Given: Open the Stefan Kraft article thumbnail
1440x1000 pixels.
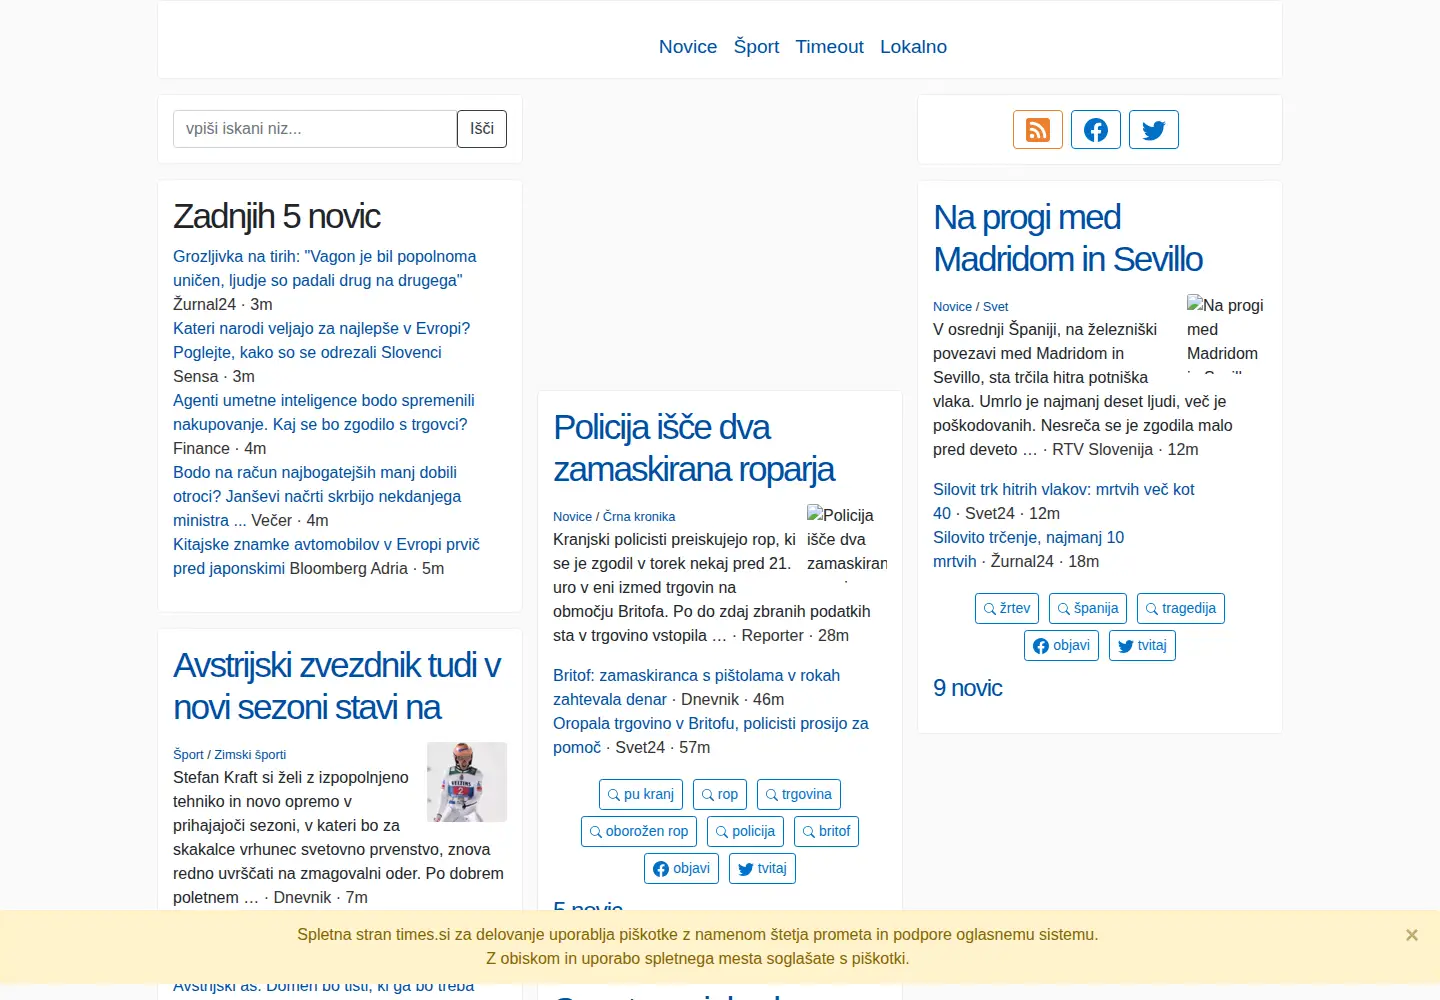Looking at the screenshot, I should [467, 782].
